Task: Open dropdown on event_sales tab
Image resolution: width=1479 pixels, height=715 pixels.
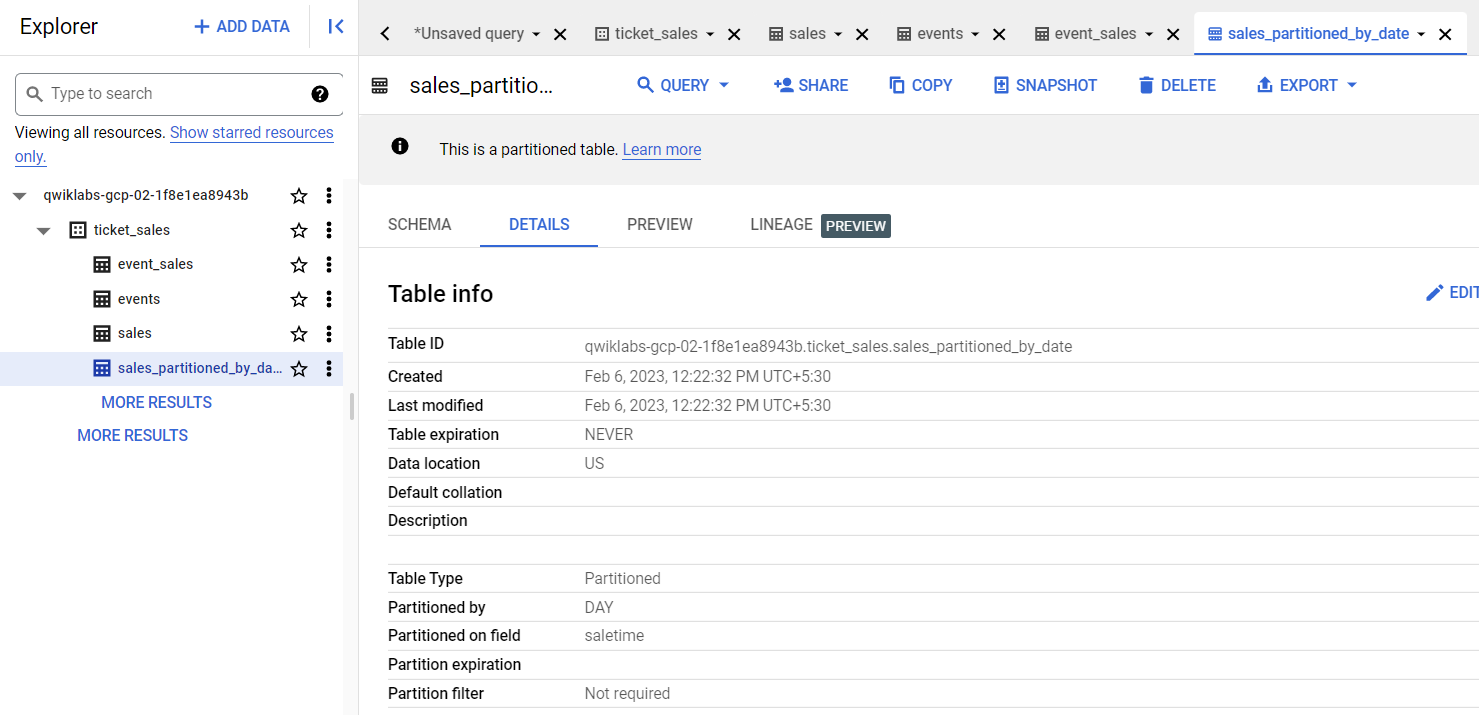Action: click(1149, 34)
